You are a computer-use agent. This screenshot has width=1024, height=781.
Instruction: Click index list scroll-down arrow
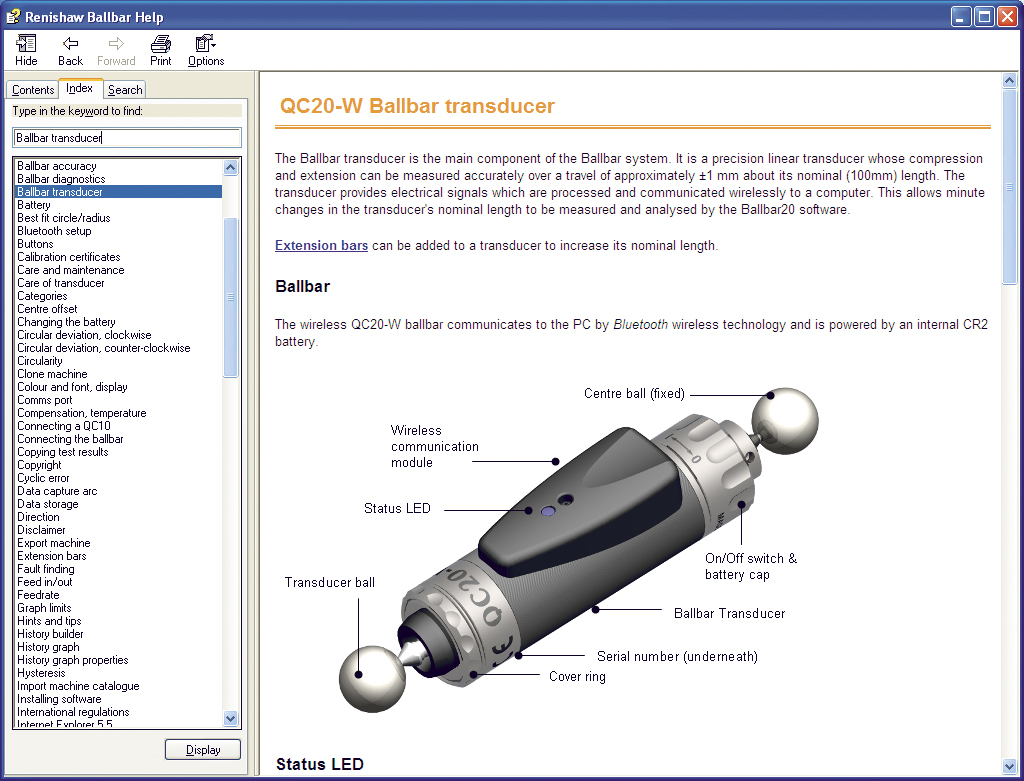[x=231, y=718]
